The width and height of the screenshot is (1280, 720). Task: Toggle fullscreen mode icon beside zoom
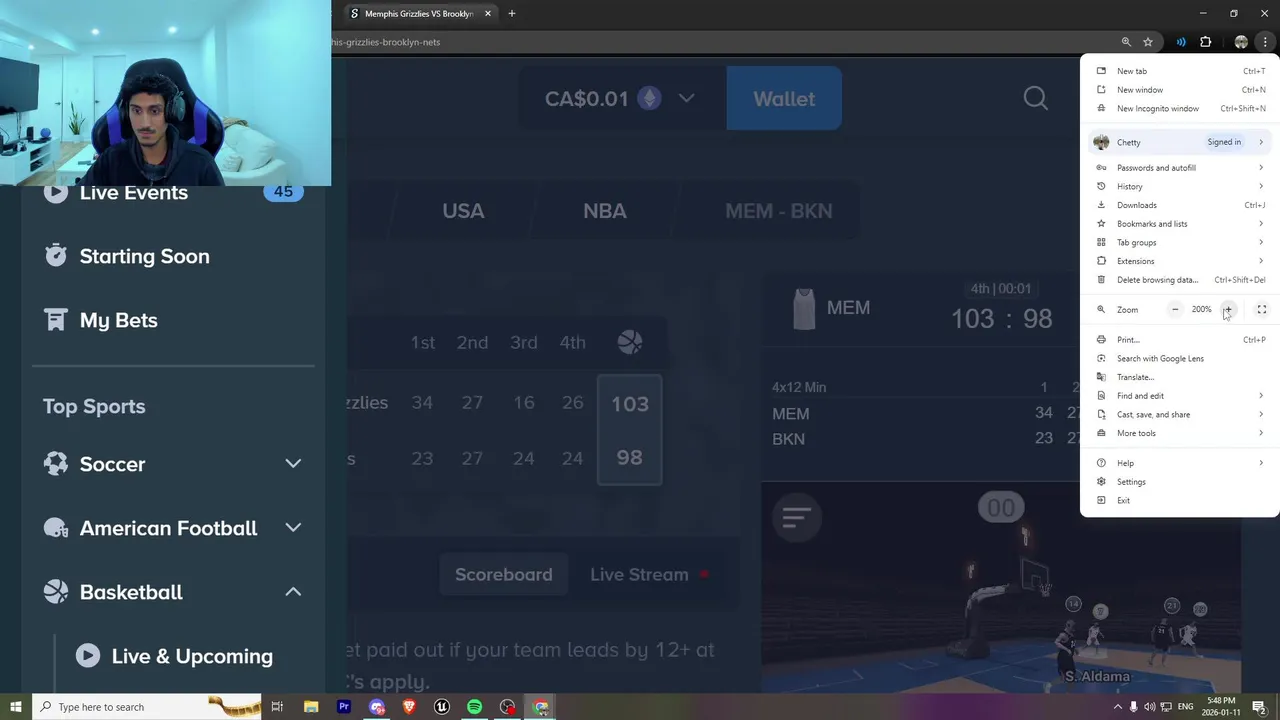click(x=1261, y=309)
